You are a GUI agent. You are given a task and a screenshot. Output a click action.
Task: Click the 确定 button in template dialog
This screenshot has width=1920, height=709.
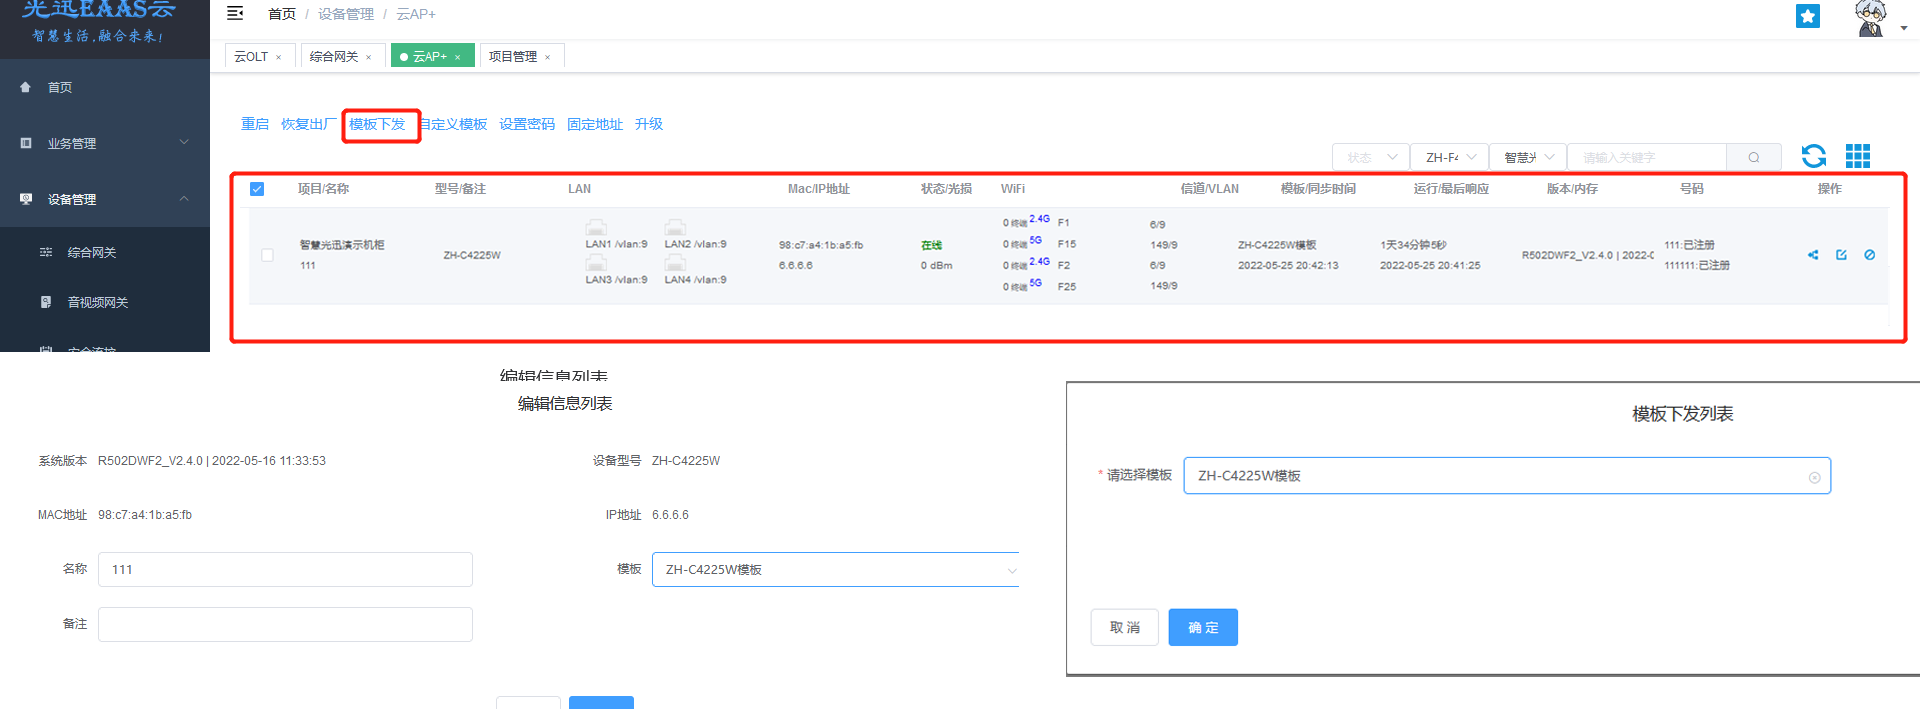(x=1202, y=628)
